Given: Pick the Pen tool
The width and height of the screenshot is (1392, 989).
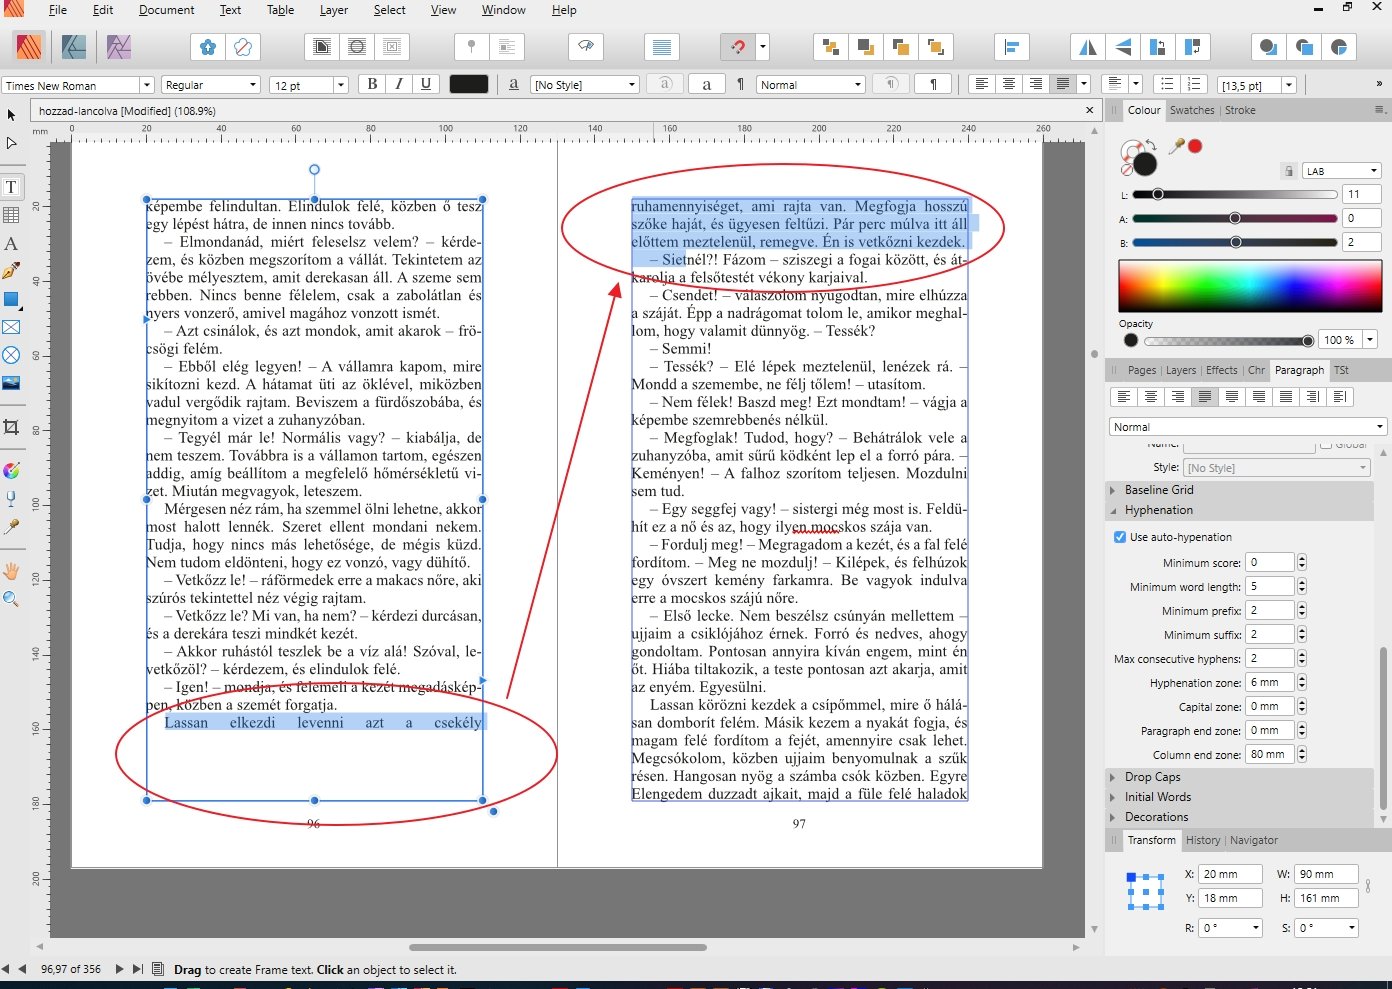Looking at the screenshot, I should click(12, 271).
